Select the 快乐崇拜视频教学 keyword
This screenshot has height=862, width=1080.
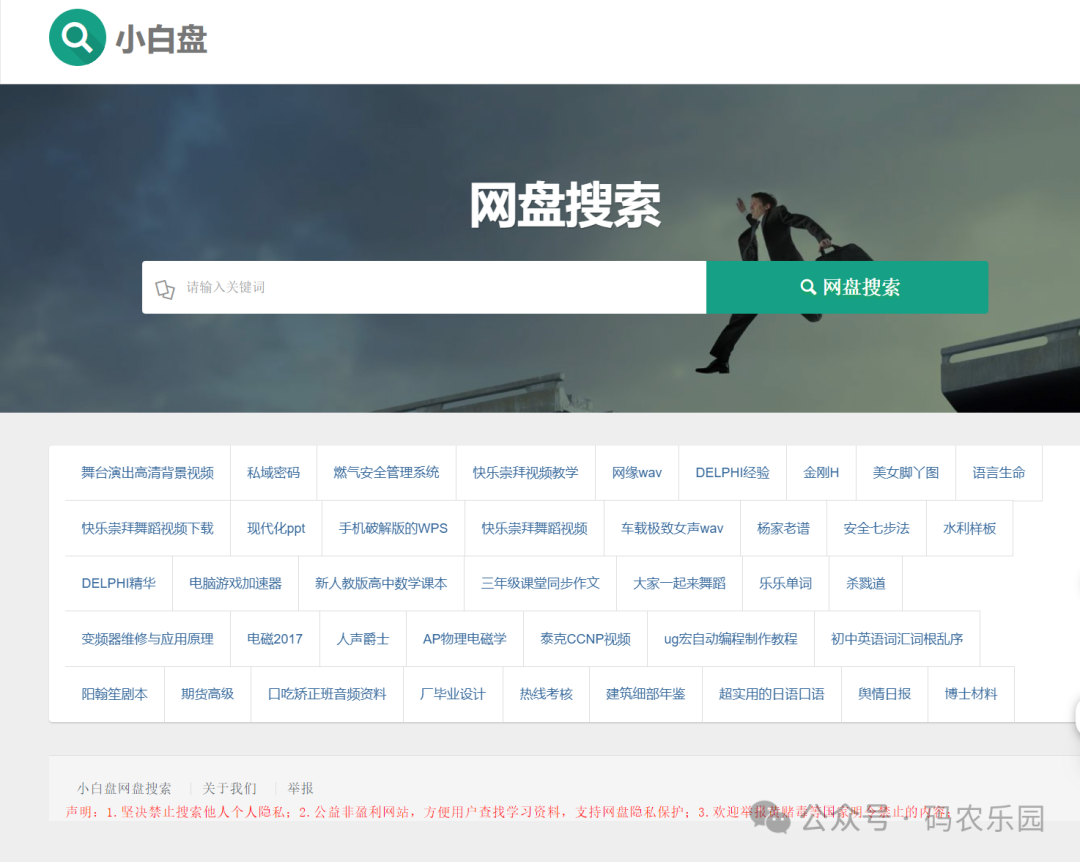tap(525, 473)
